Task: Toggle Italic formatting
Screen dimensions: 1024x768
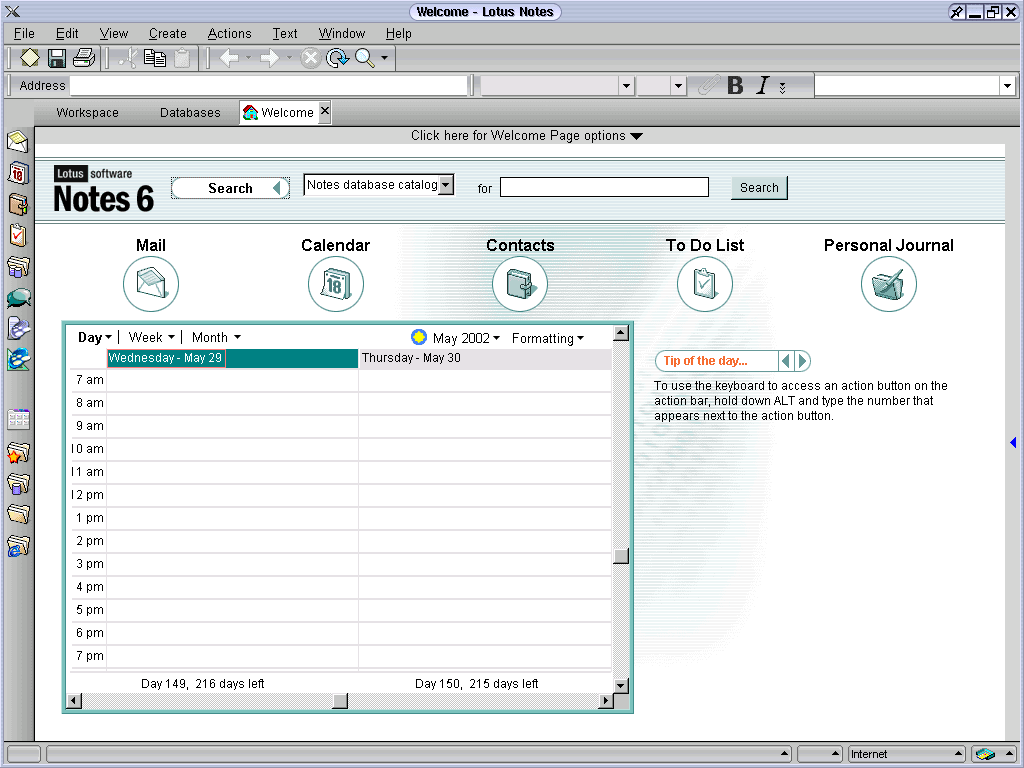Action: pos(762,86)
